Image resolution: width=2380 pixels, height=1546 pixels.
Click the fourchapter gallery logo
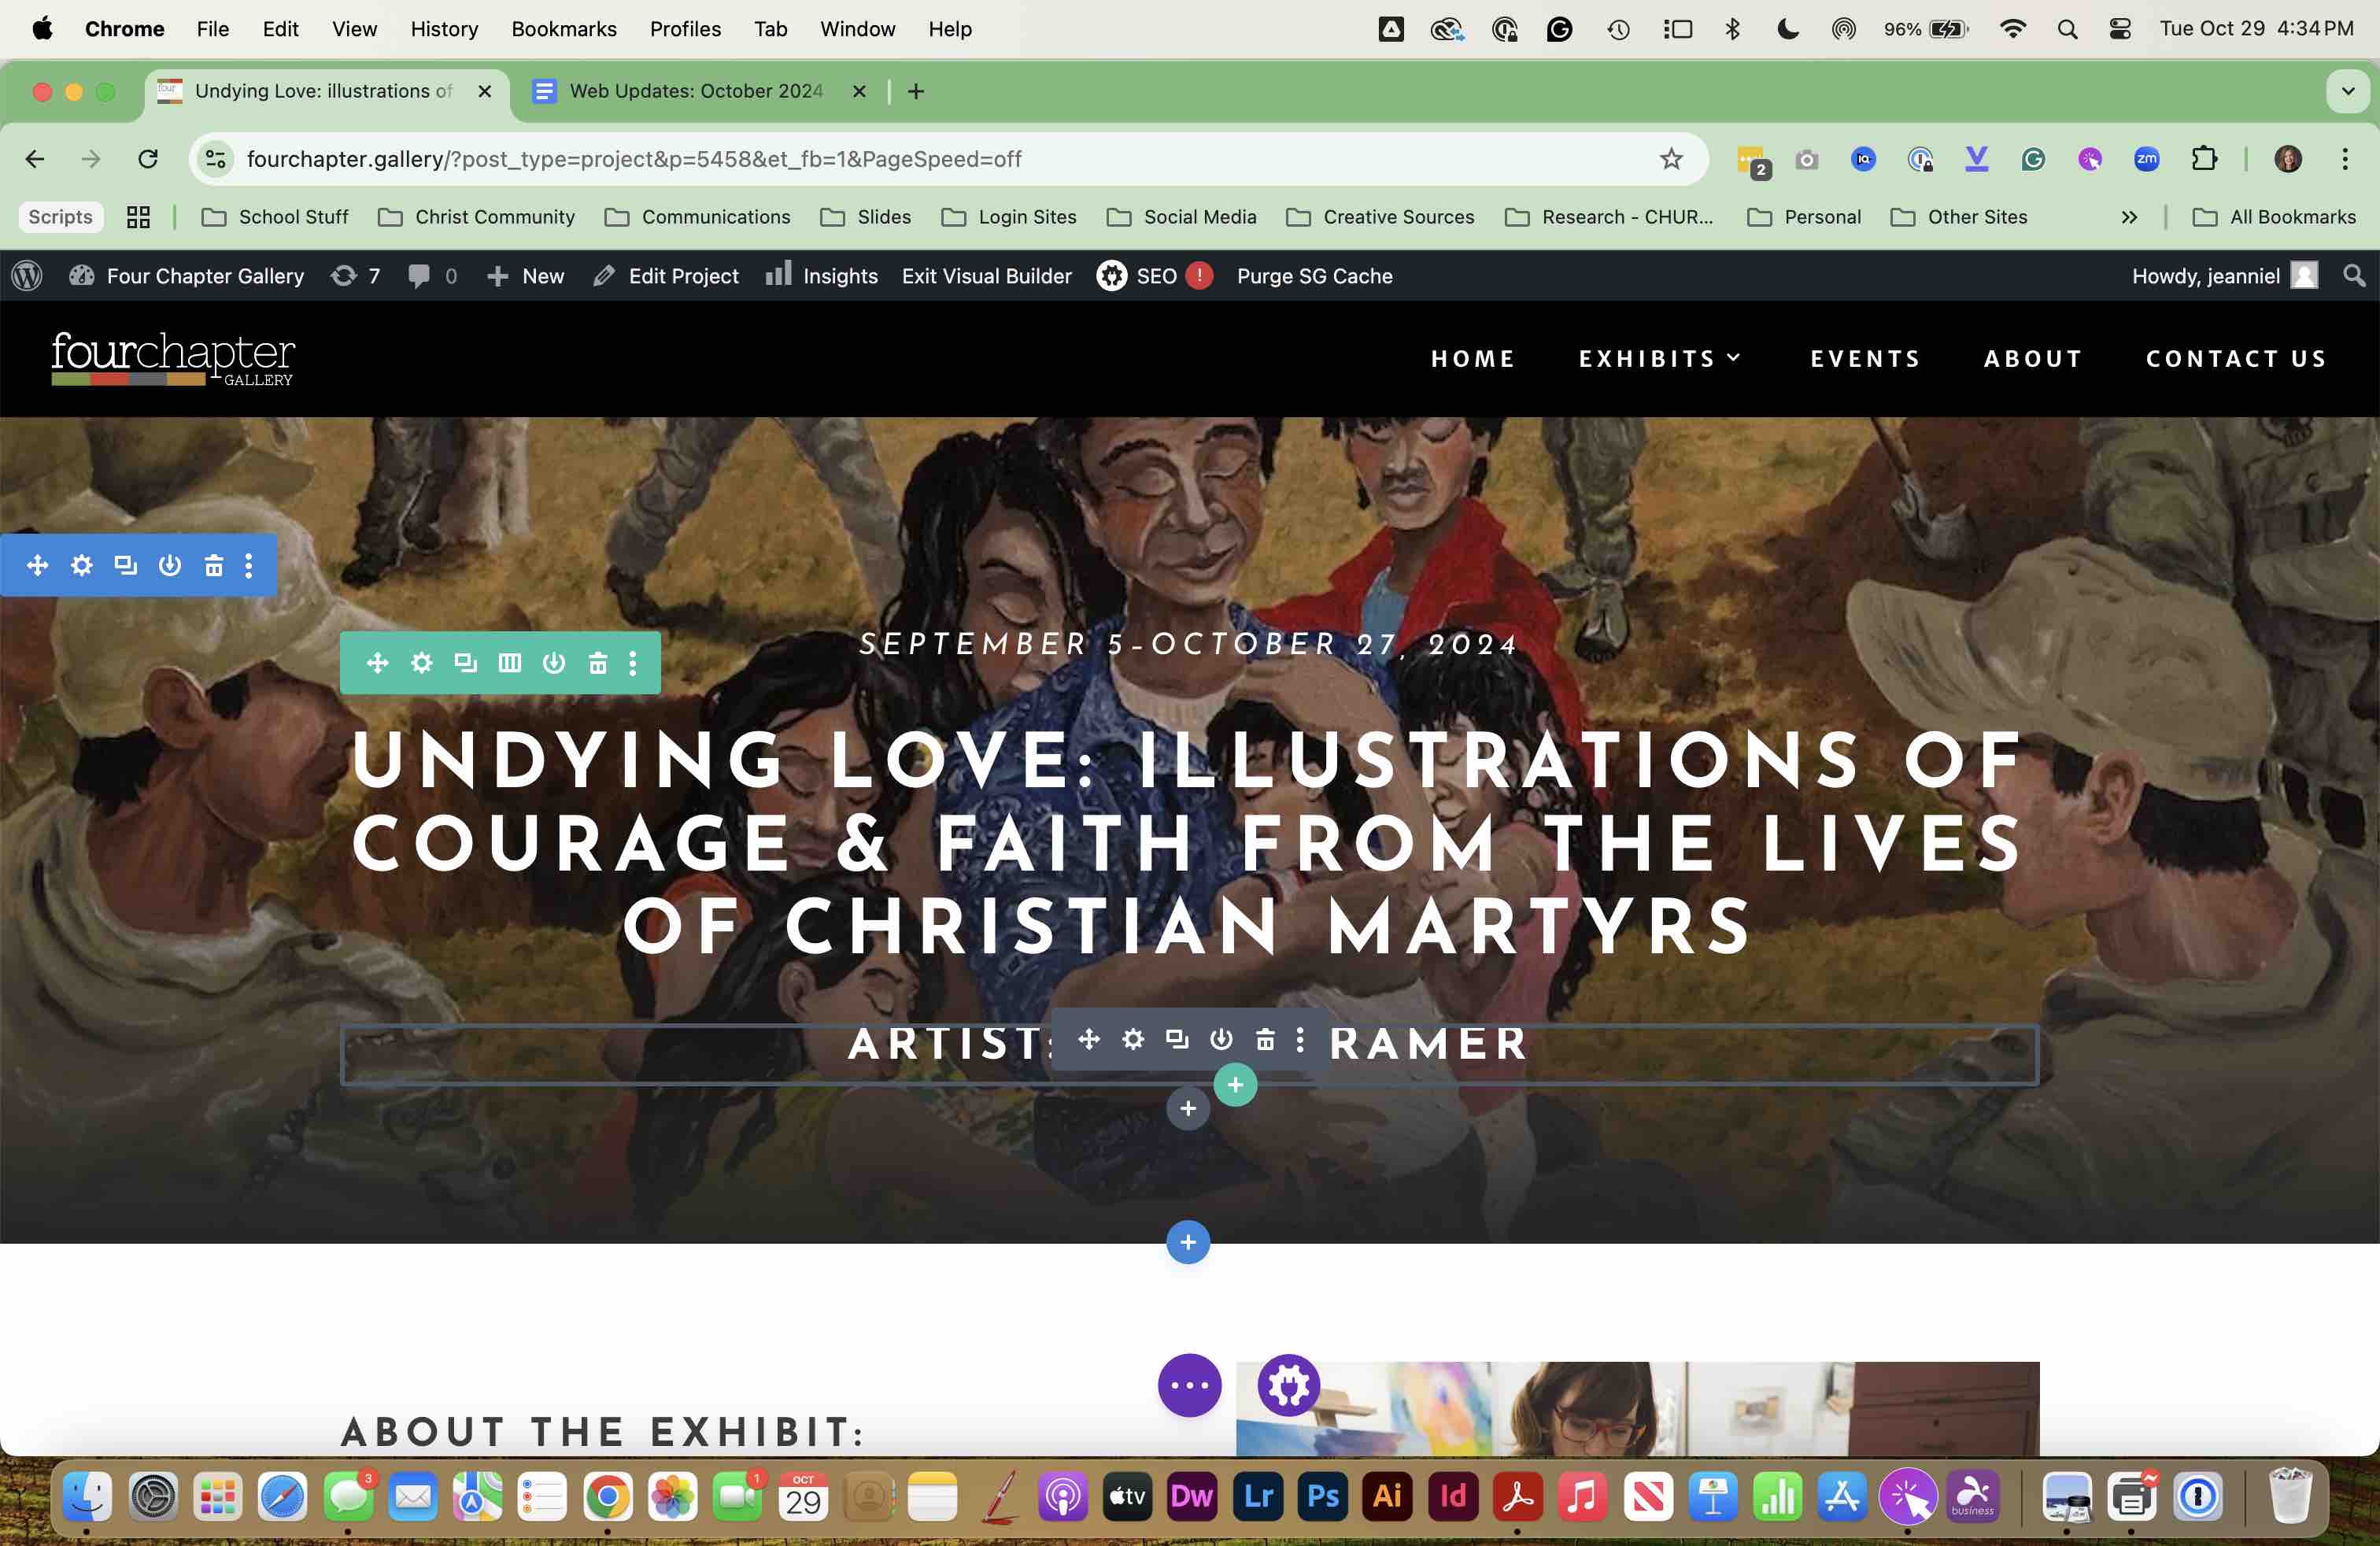pyautogui.click(x=173, y=358)
